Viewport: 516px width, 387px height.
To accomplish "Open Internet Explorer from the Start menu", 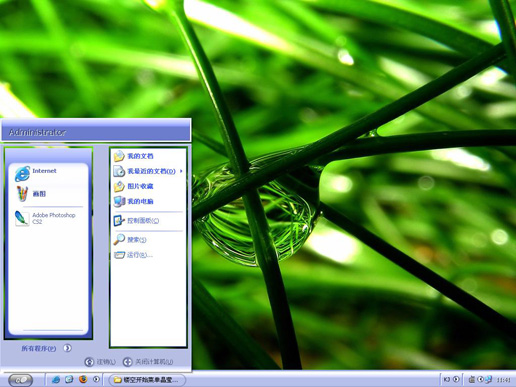I will (48, 173).
